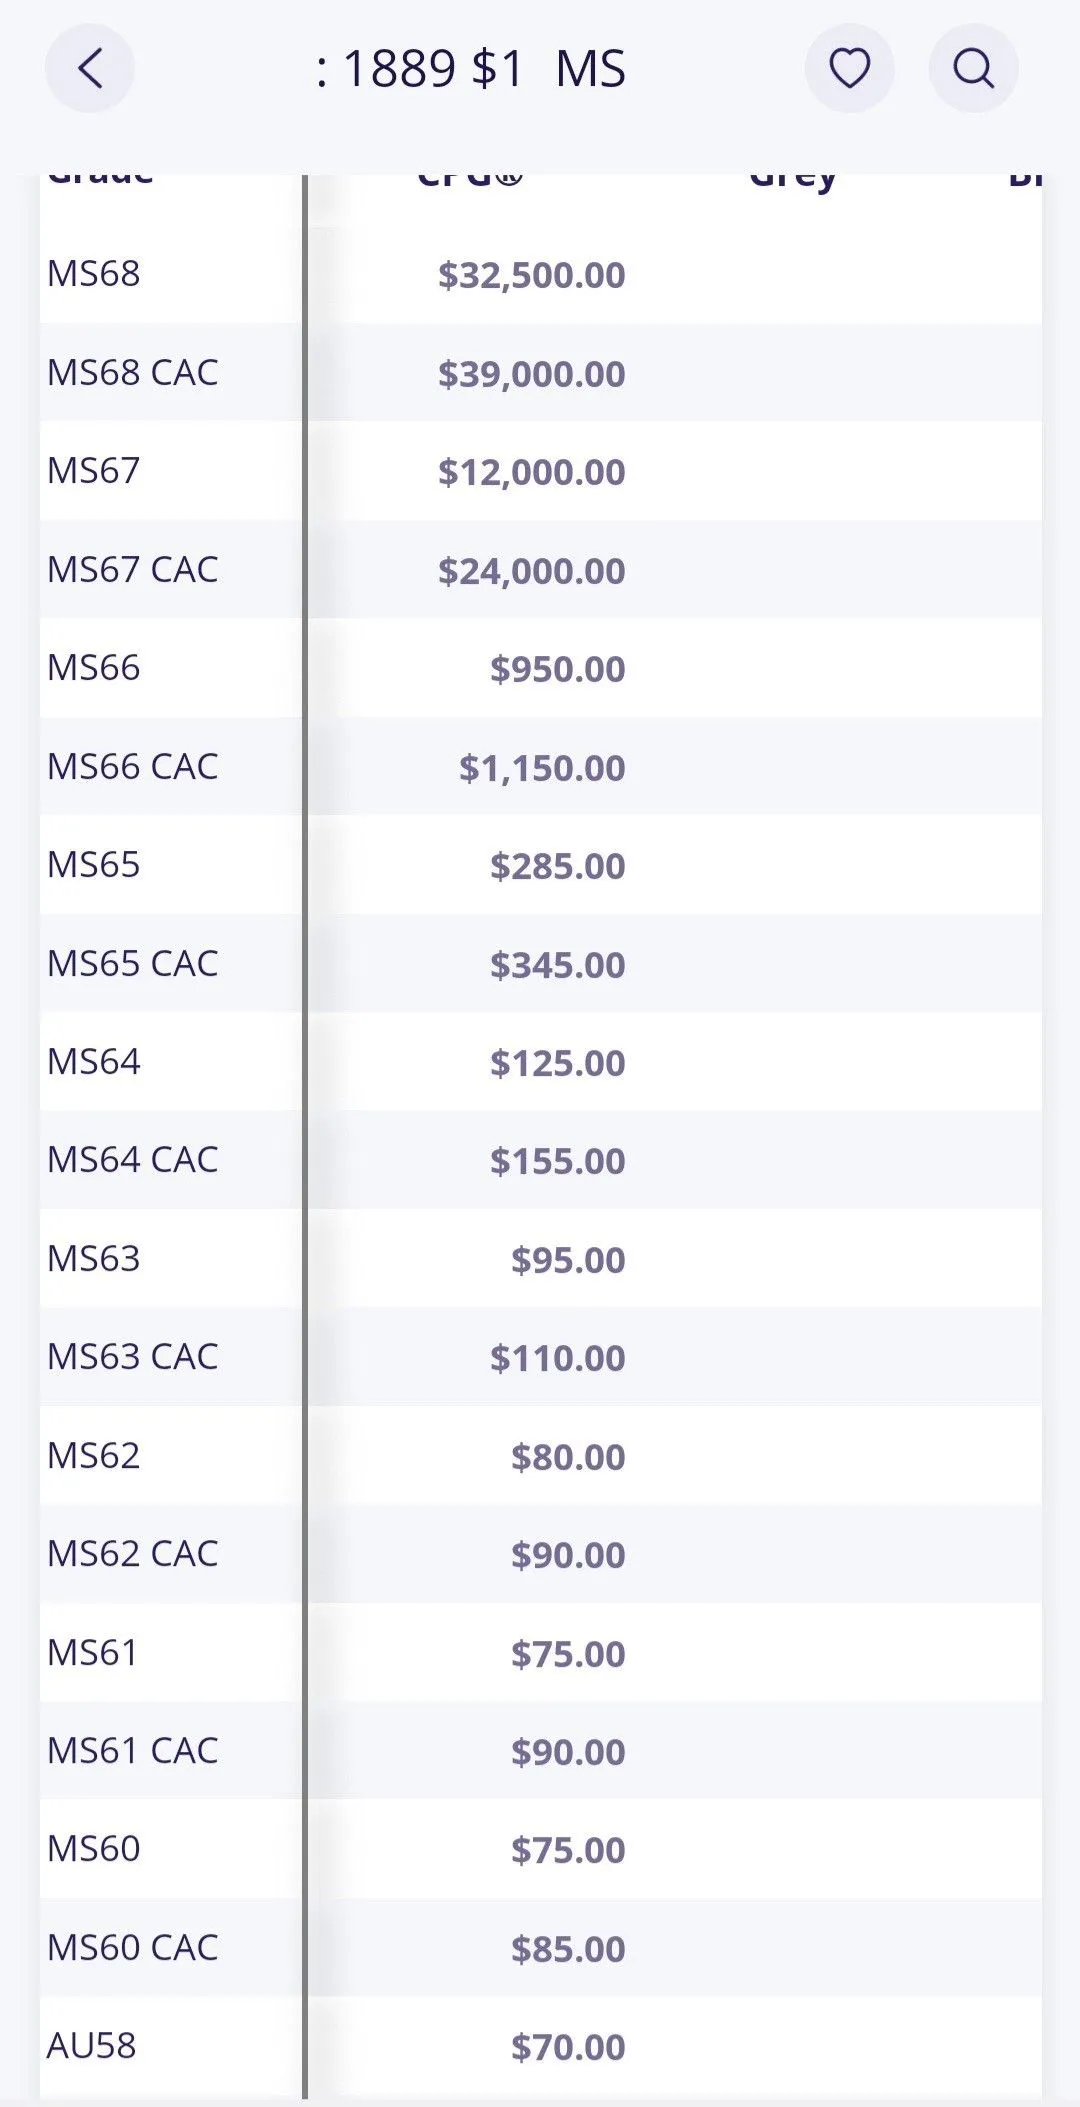Screen dimensions: 1080x2107
Task: Open search with magnifier icon
Action: tap(973, 69)
